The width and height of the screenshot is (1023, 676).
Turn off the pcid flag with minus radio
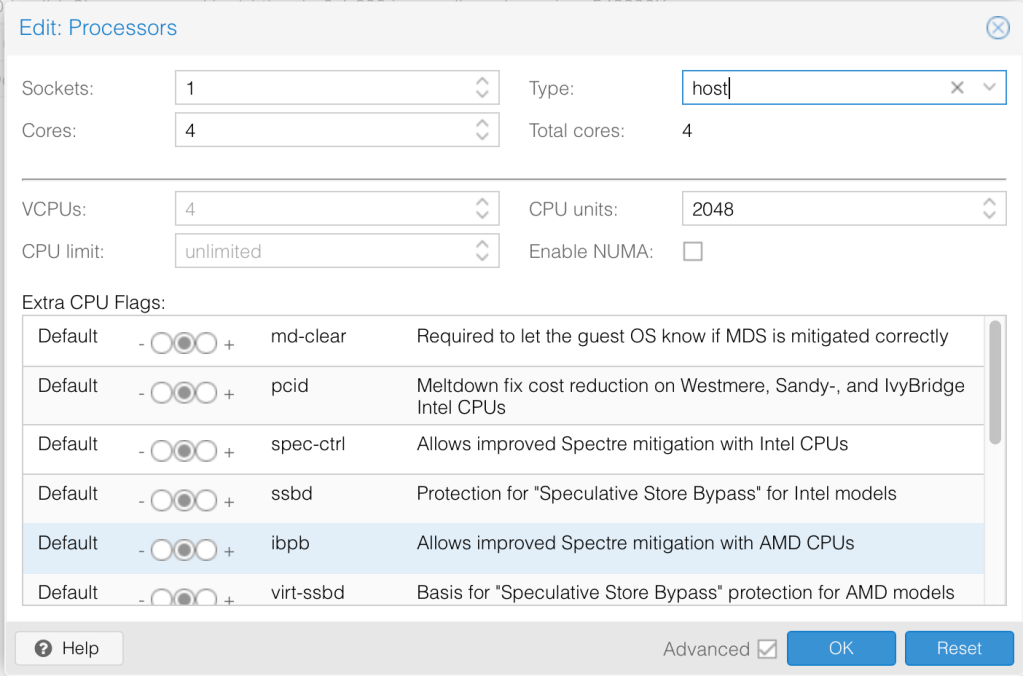click(x=161, y=393)
